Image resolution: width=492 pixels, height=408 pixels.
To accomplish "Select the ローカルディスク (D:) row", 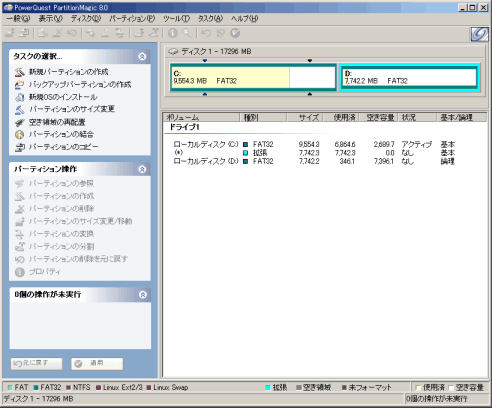I will [x=314, y=162].
